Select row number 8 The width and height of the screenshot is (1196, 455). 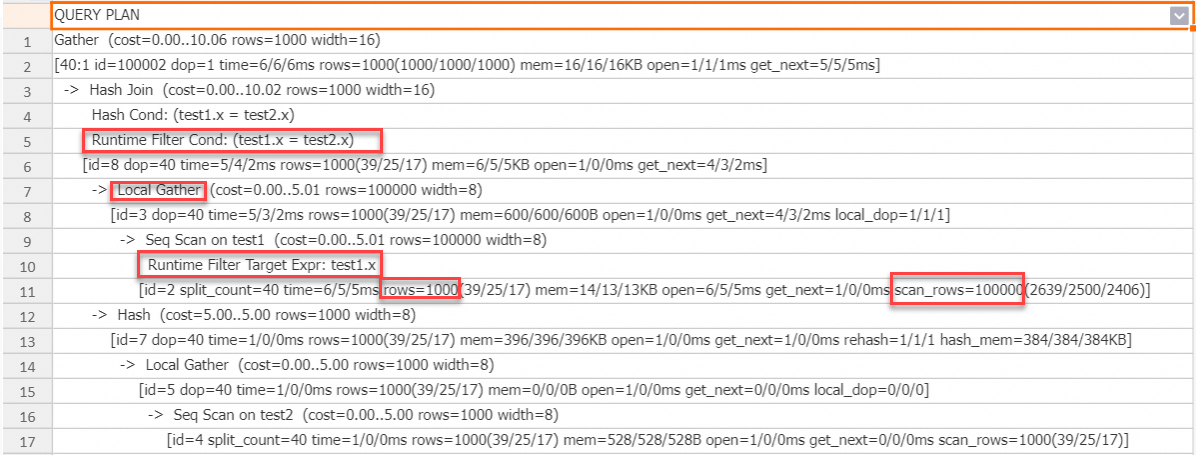pos(25,215)
